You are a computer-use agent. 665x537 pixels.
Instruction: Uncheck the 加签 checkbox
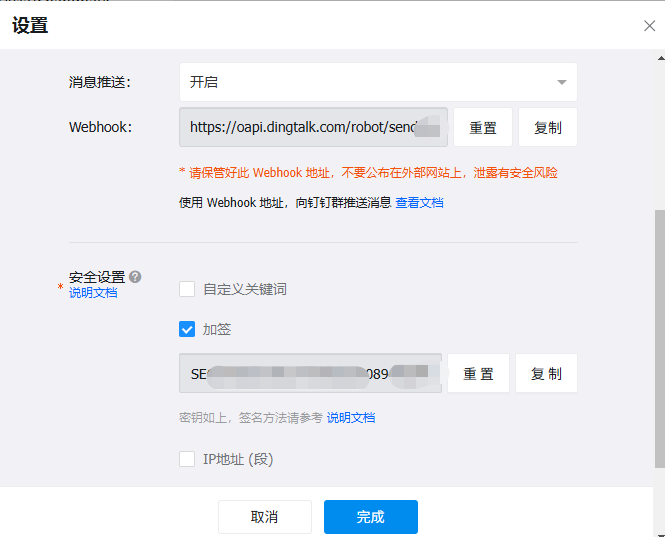coord(187,329)
